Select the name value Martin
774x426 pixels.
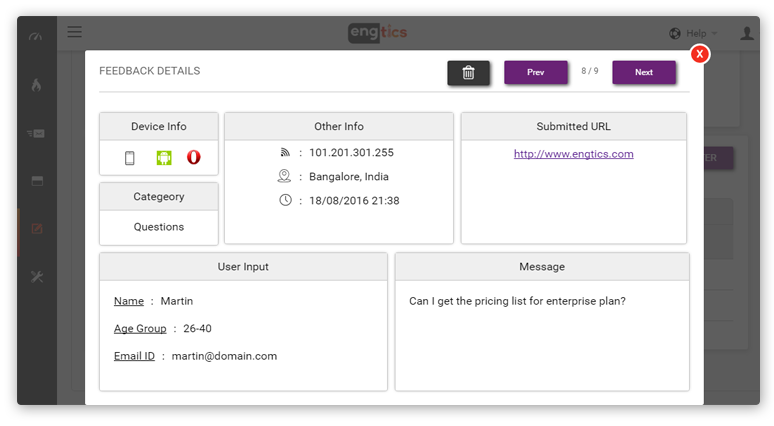177,301
